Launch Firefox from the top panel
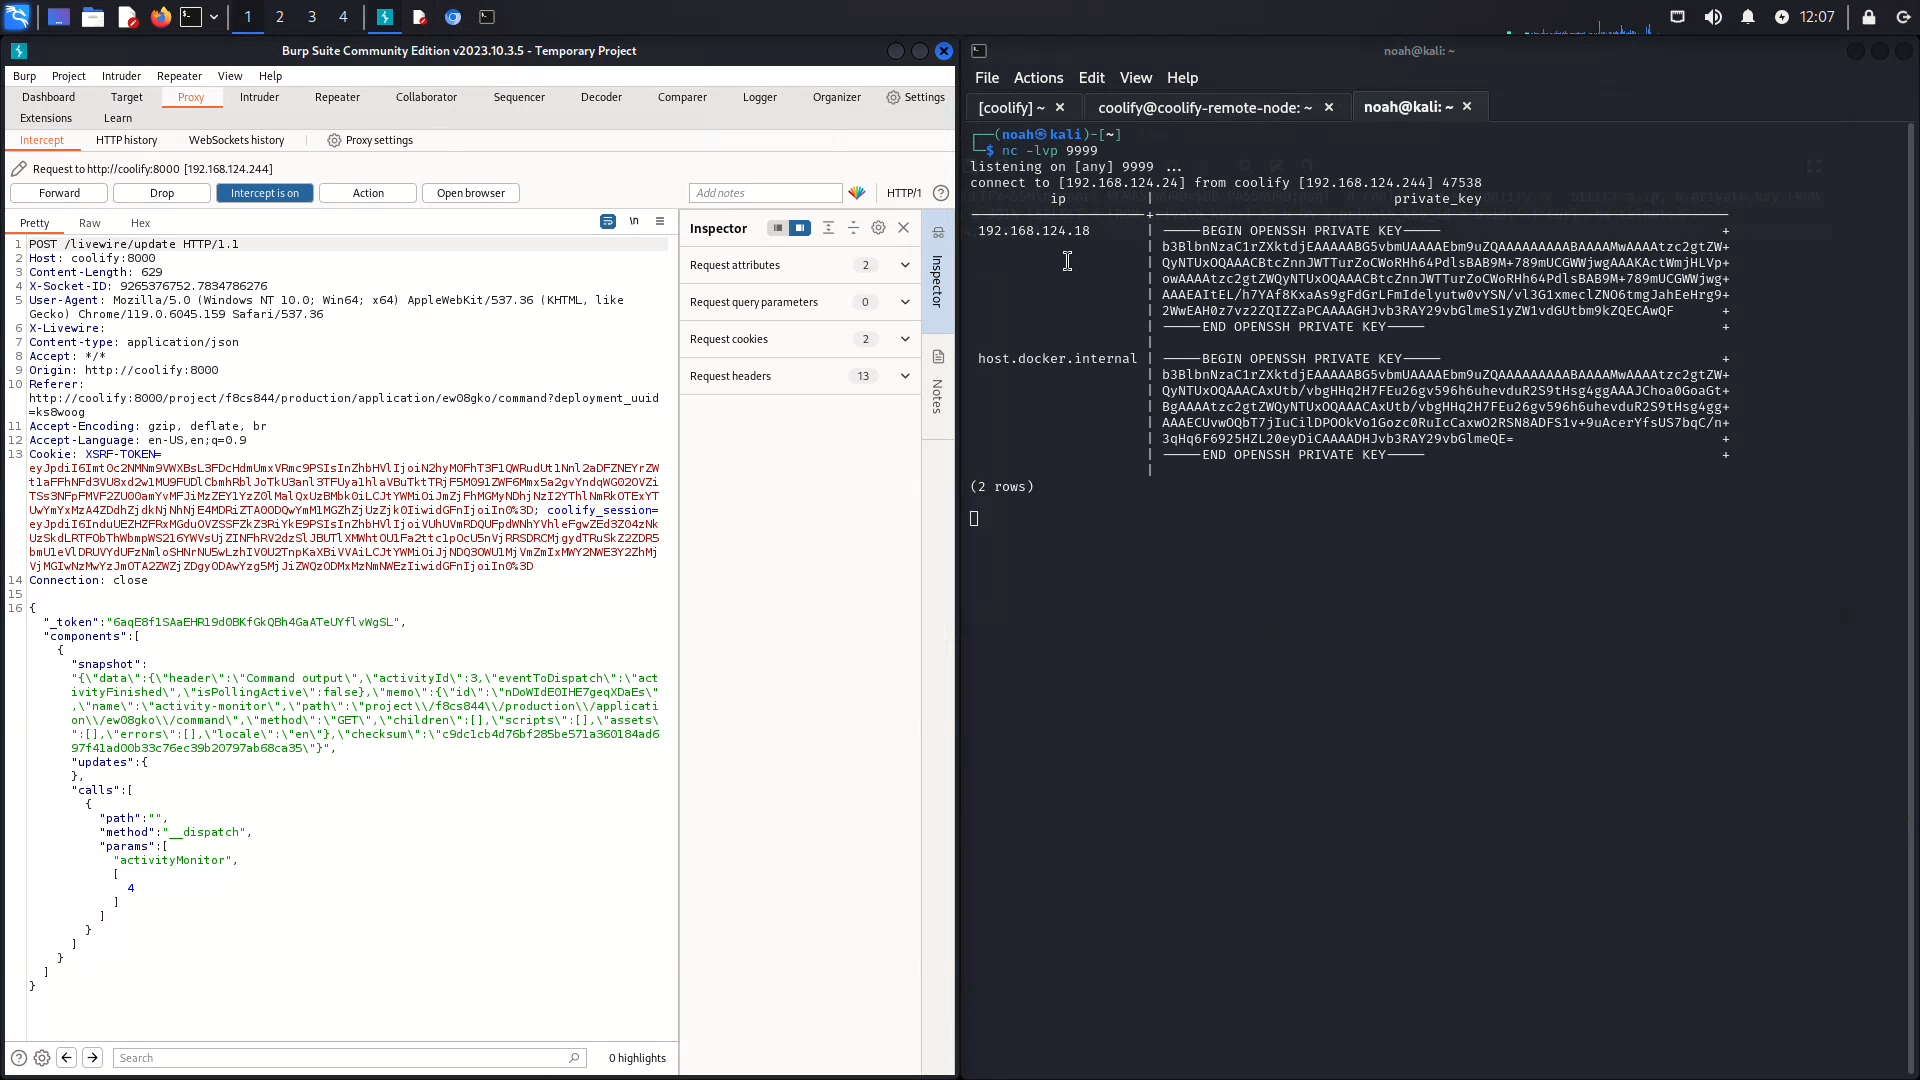Viewport: 1920px width, 1080px height. point(160,17)
